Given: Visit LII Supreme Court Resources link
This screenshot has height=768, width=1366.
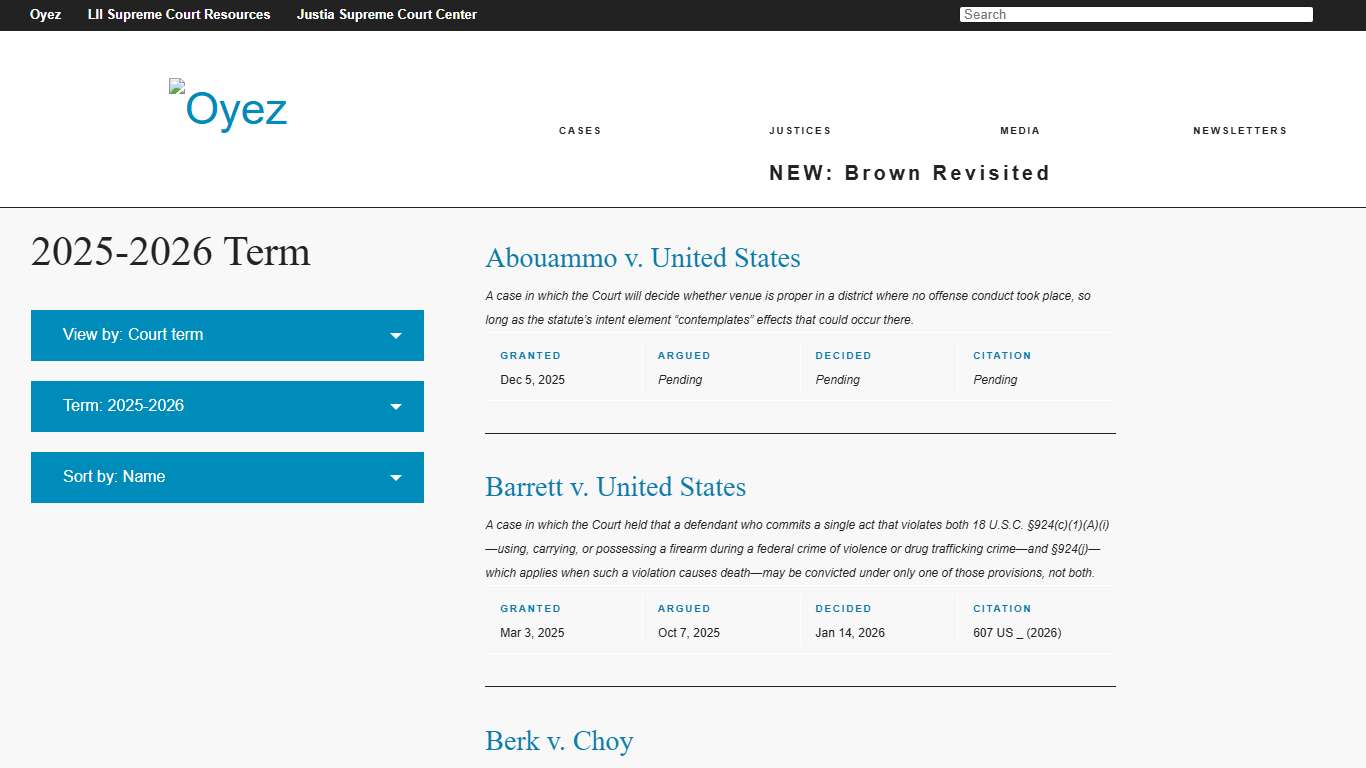Looking at the screenshot, I should 179,15.
